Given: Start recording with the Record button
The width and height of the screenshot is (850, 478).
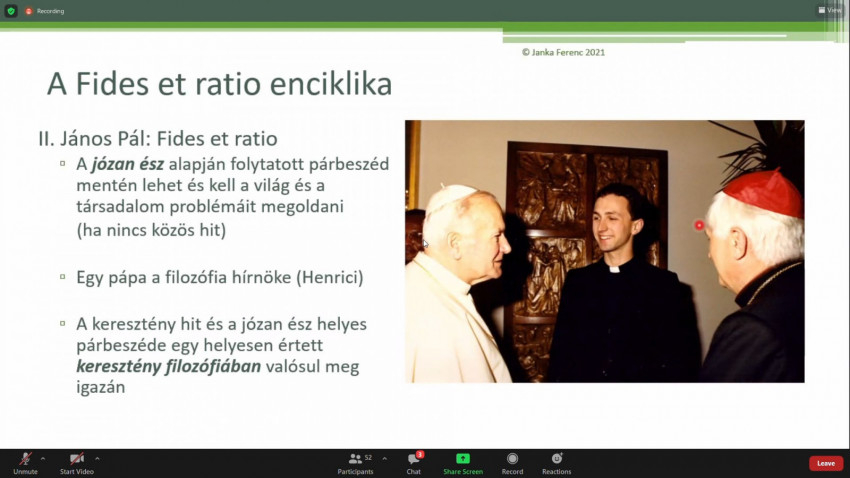Looking at the screenshot, I should (x=512, y=462).
